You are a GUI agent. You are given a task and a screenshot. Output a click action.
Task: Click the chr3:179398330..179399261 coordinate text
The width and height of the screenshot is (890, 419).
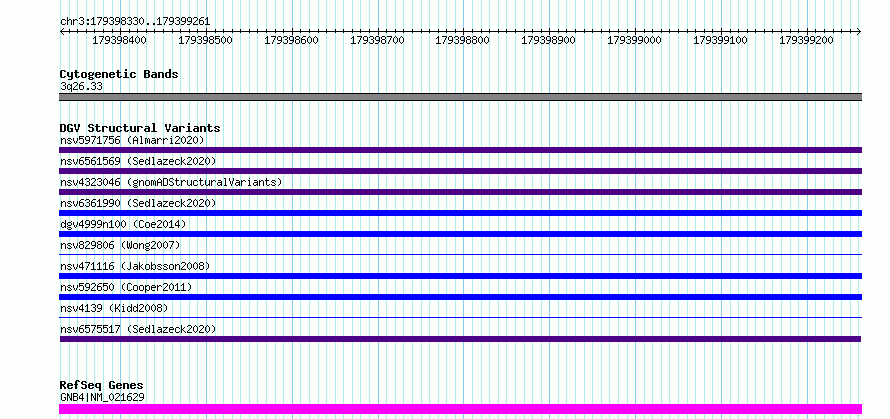pos(135,22)
